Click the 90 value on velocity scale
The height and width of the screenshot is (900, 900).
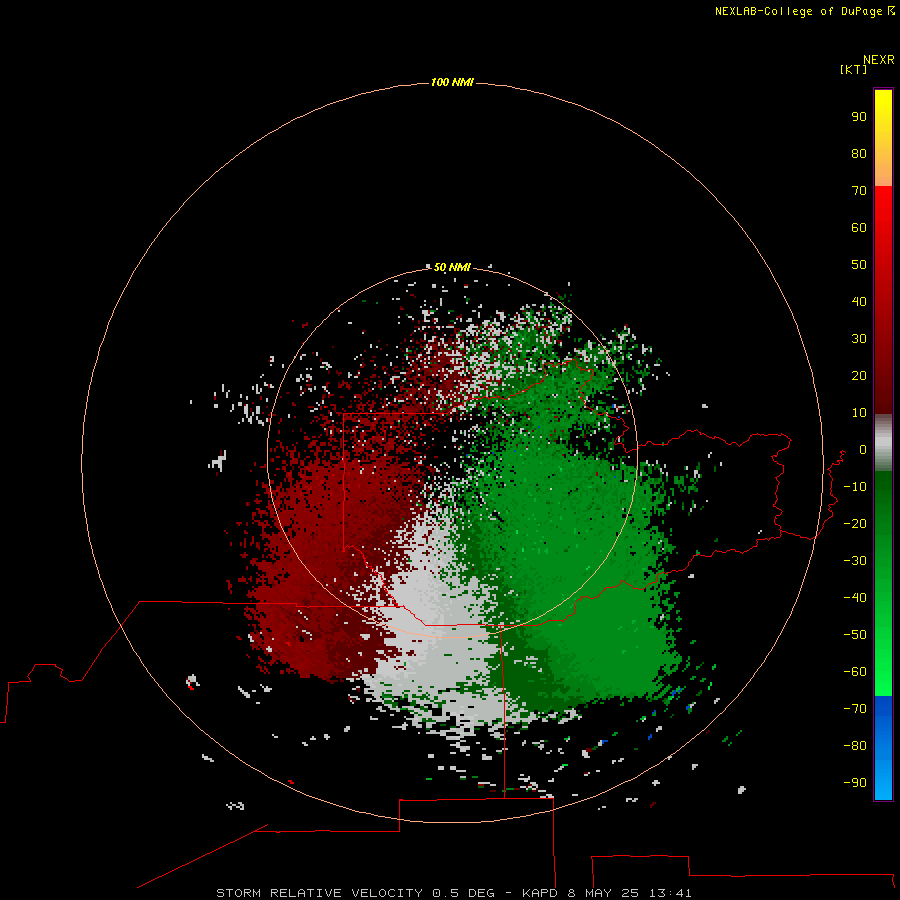point(859,117)
